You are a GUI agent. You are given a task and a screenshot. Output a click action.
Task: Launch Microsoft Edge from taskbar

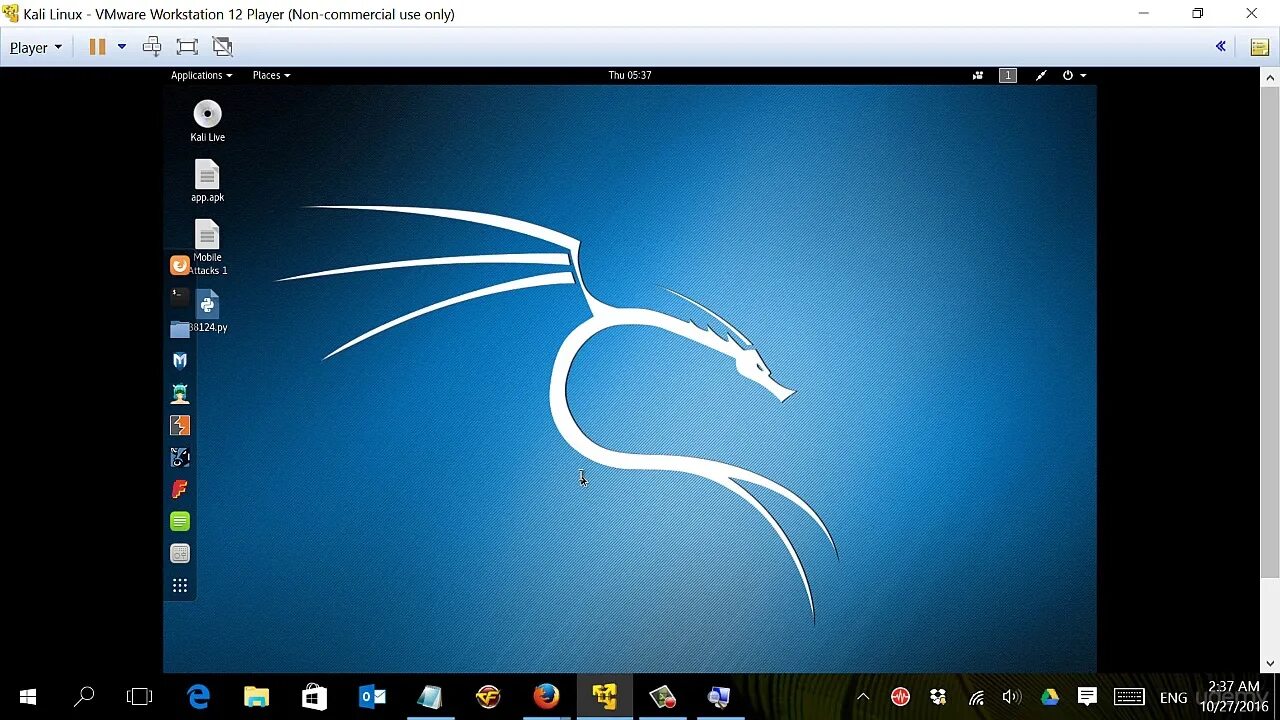(199, 697)
